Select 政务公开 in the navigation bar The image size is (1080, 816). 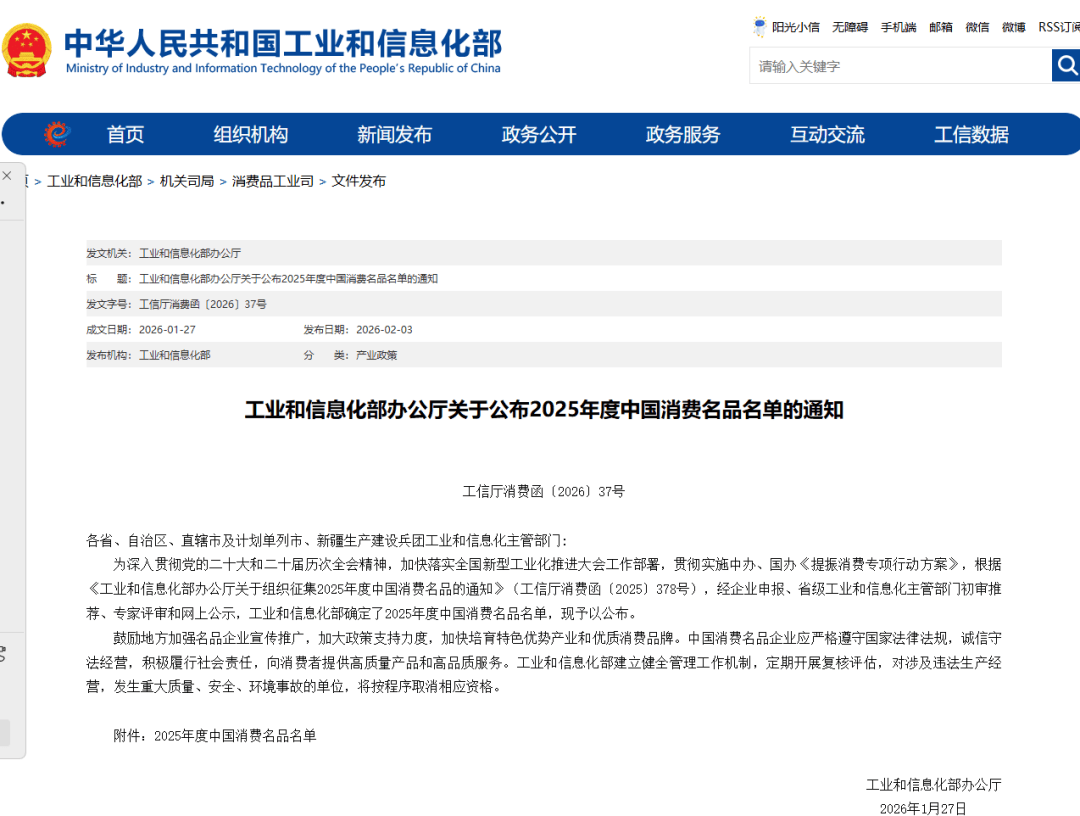[x=539, y=135]
